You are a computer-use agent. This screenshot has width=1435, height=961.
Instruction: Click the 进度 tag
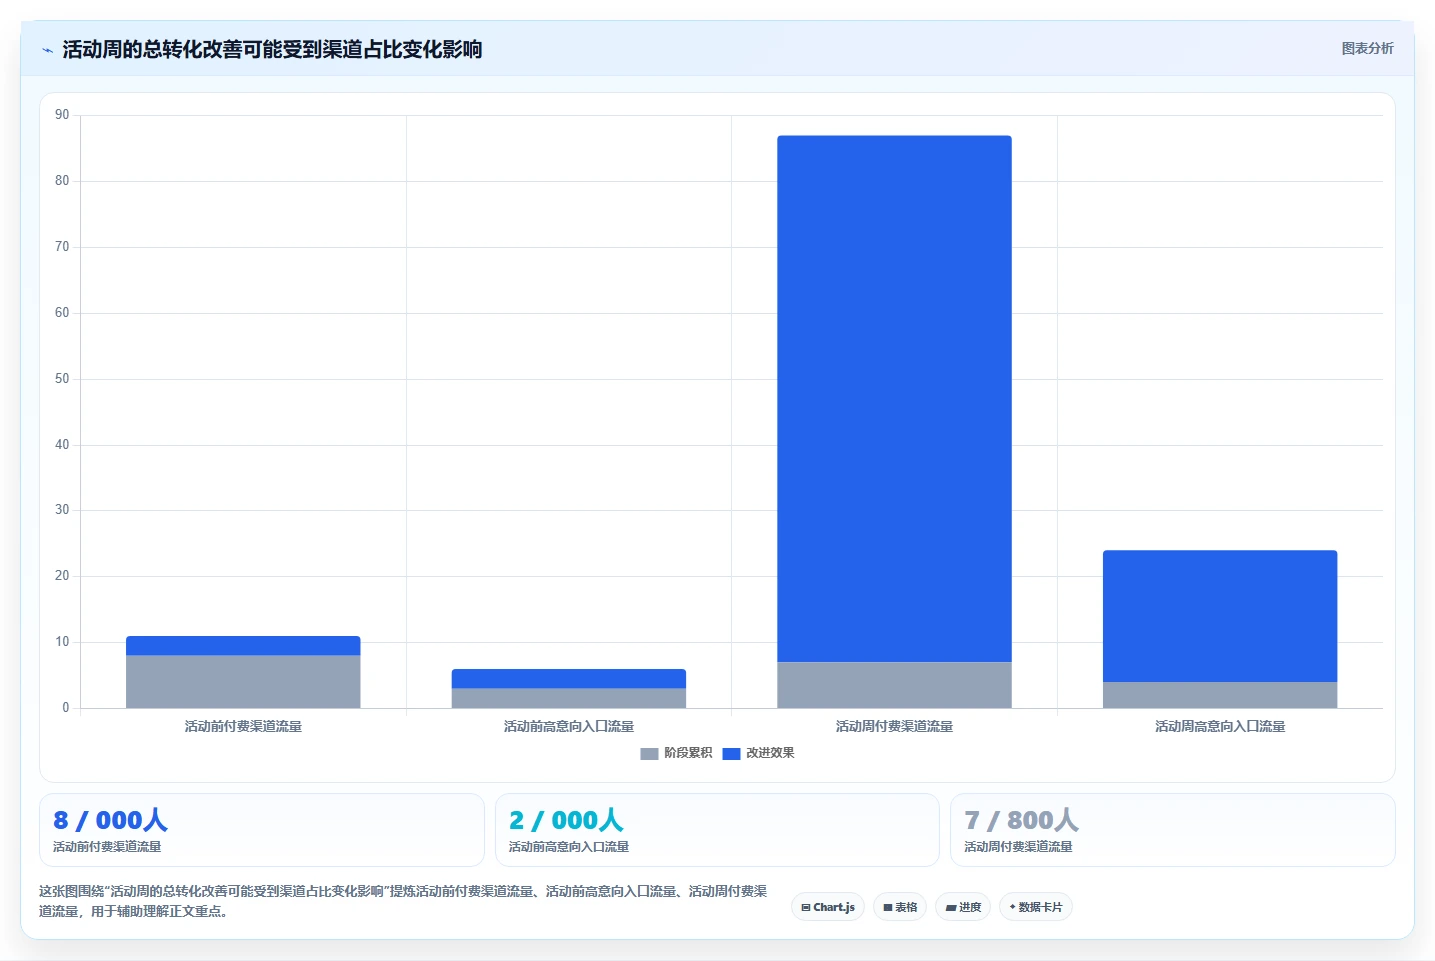tap(963, 907)
